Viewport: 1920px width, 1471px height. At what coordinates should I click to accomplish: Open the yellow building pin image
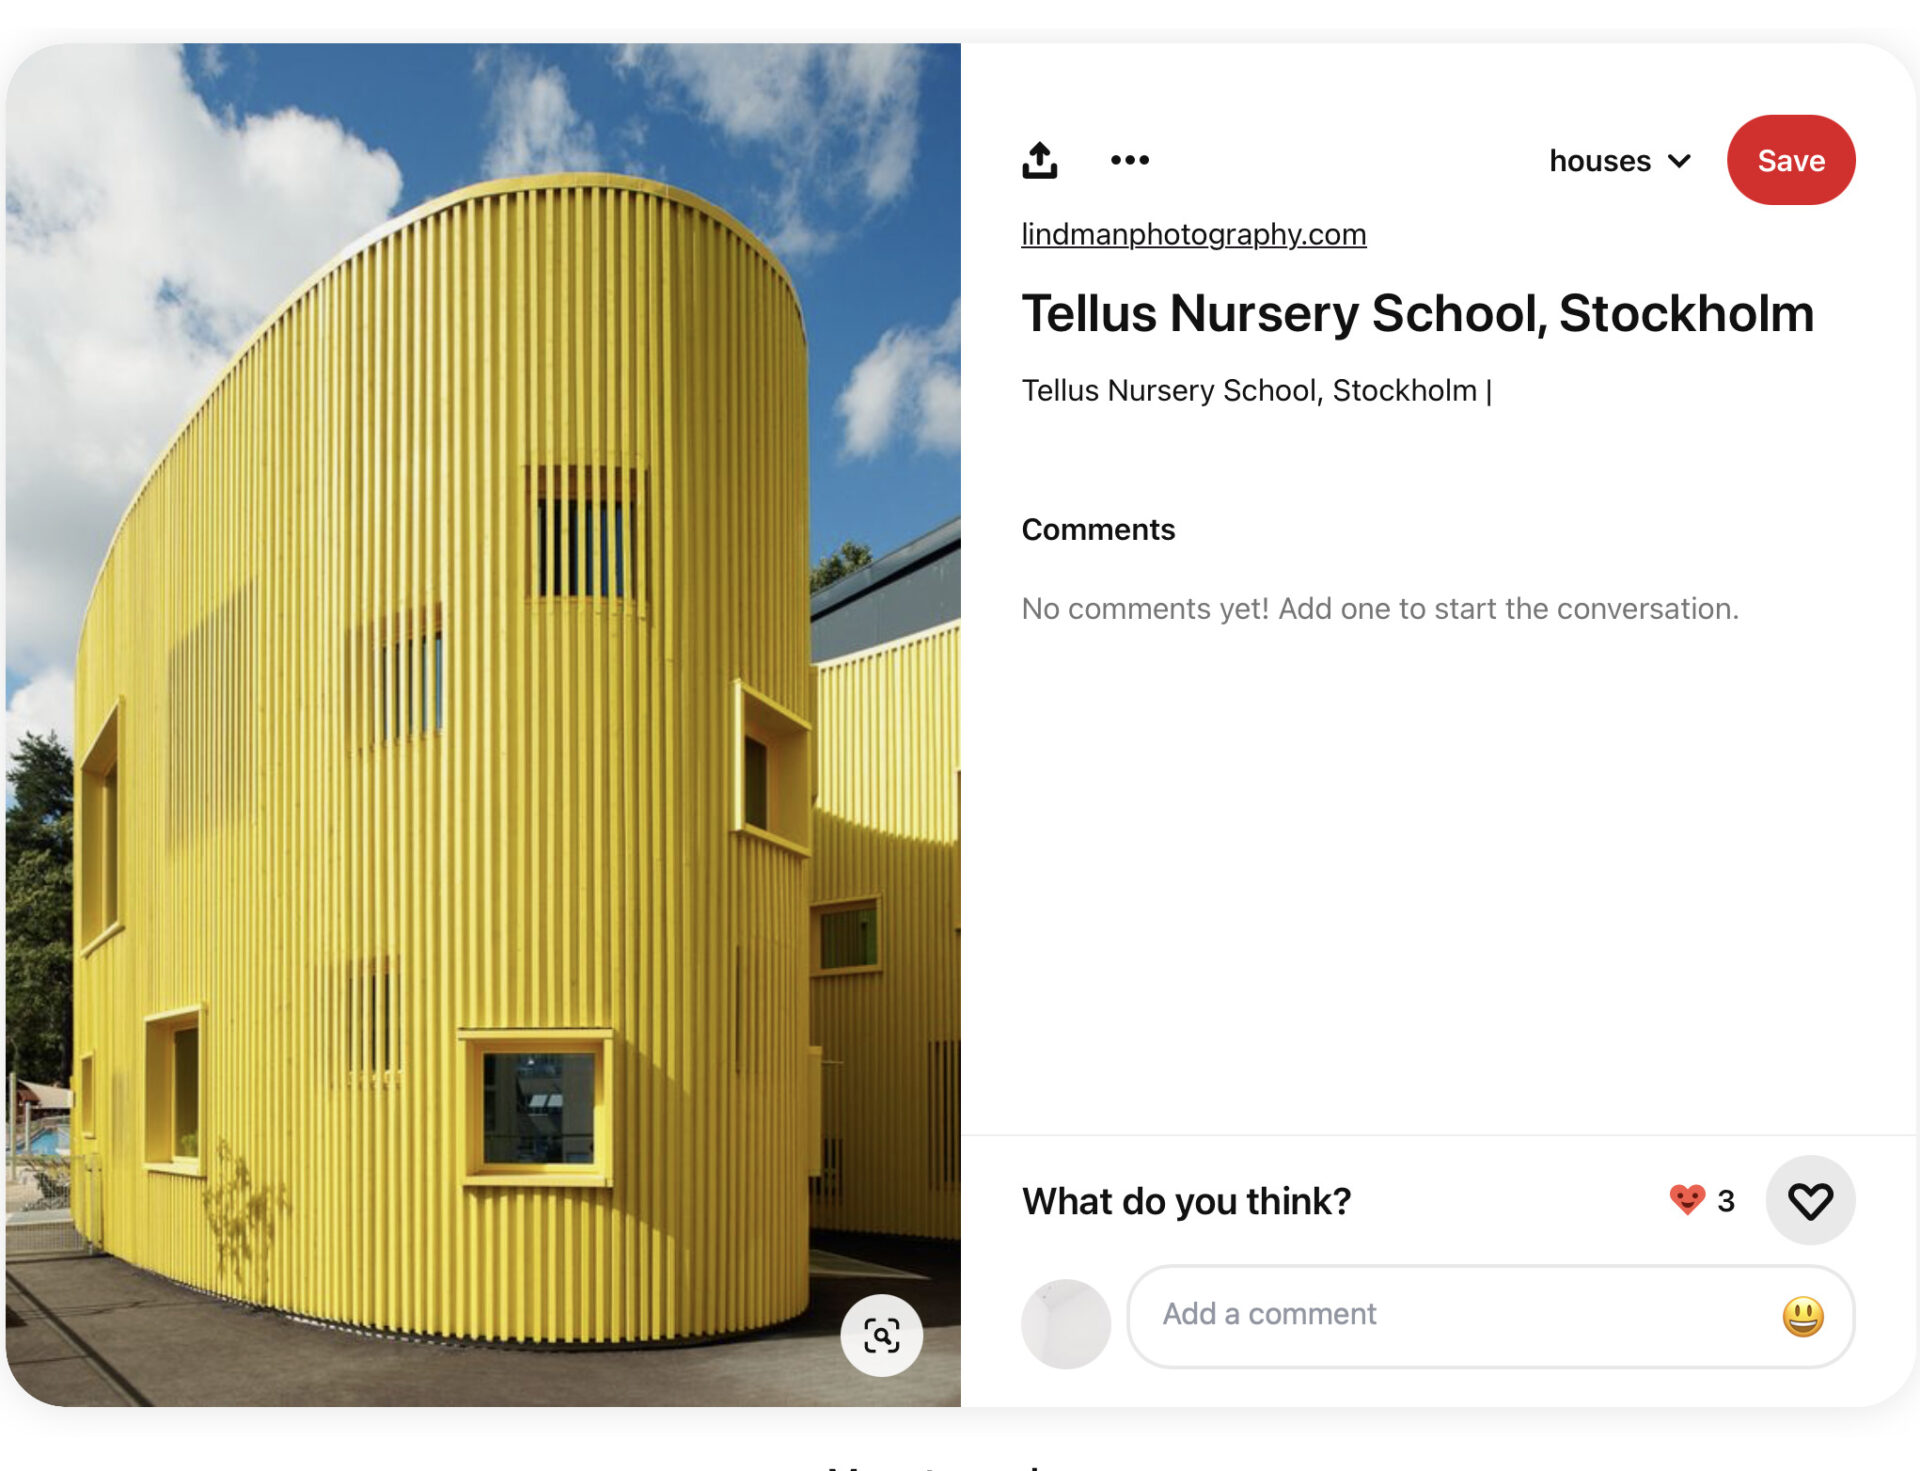coord(483,724)
